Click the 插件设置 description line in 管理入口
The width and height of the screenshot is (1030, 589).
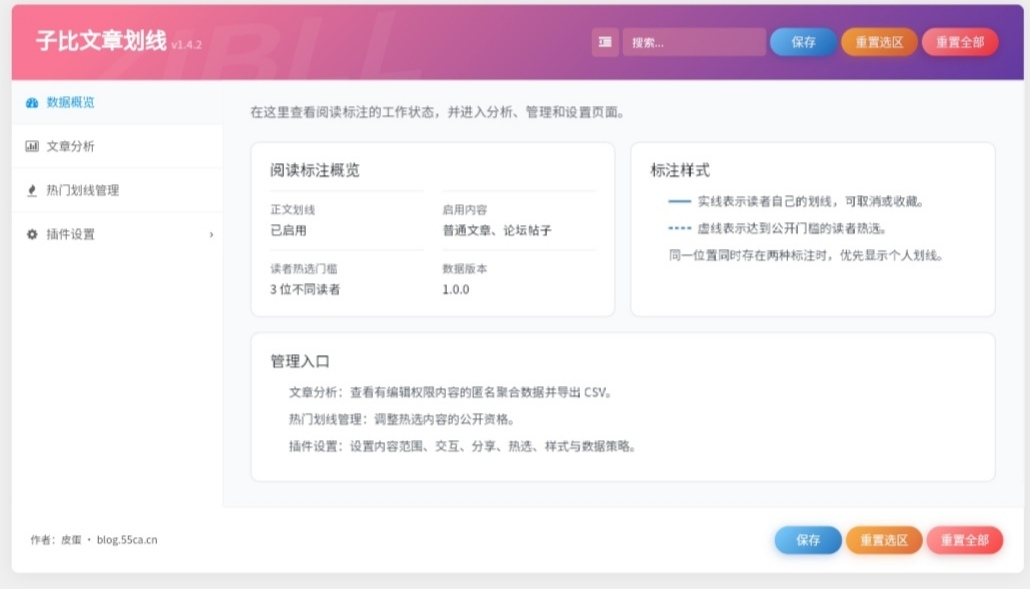pyautogui.click(x=462, y=447)
